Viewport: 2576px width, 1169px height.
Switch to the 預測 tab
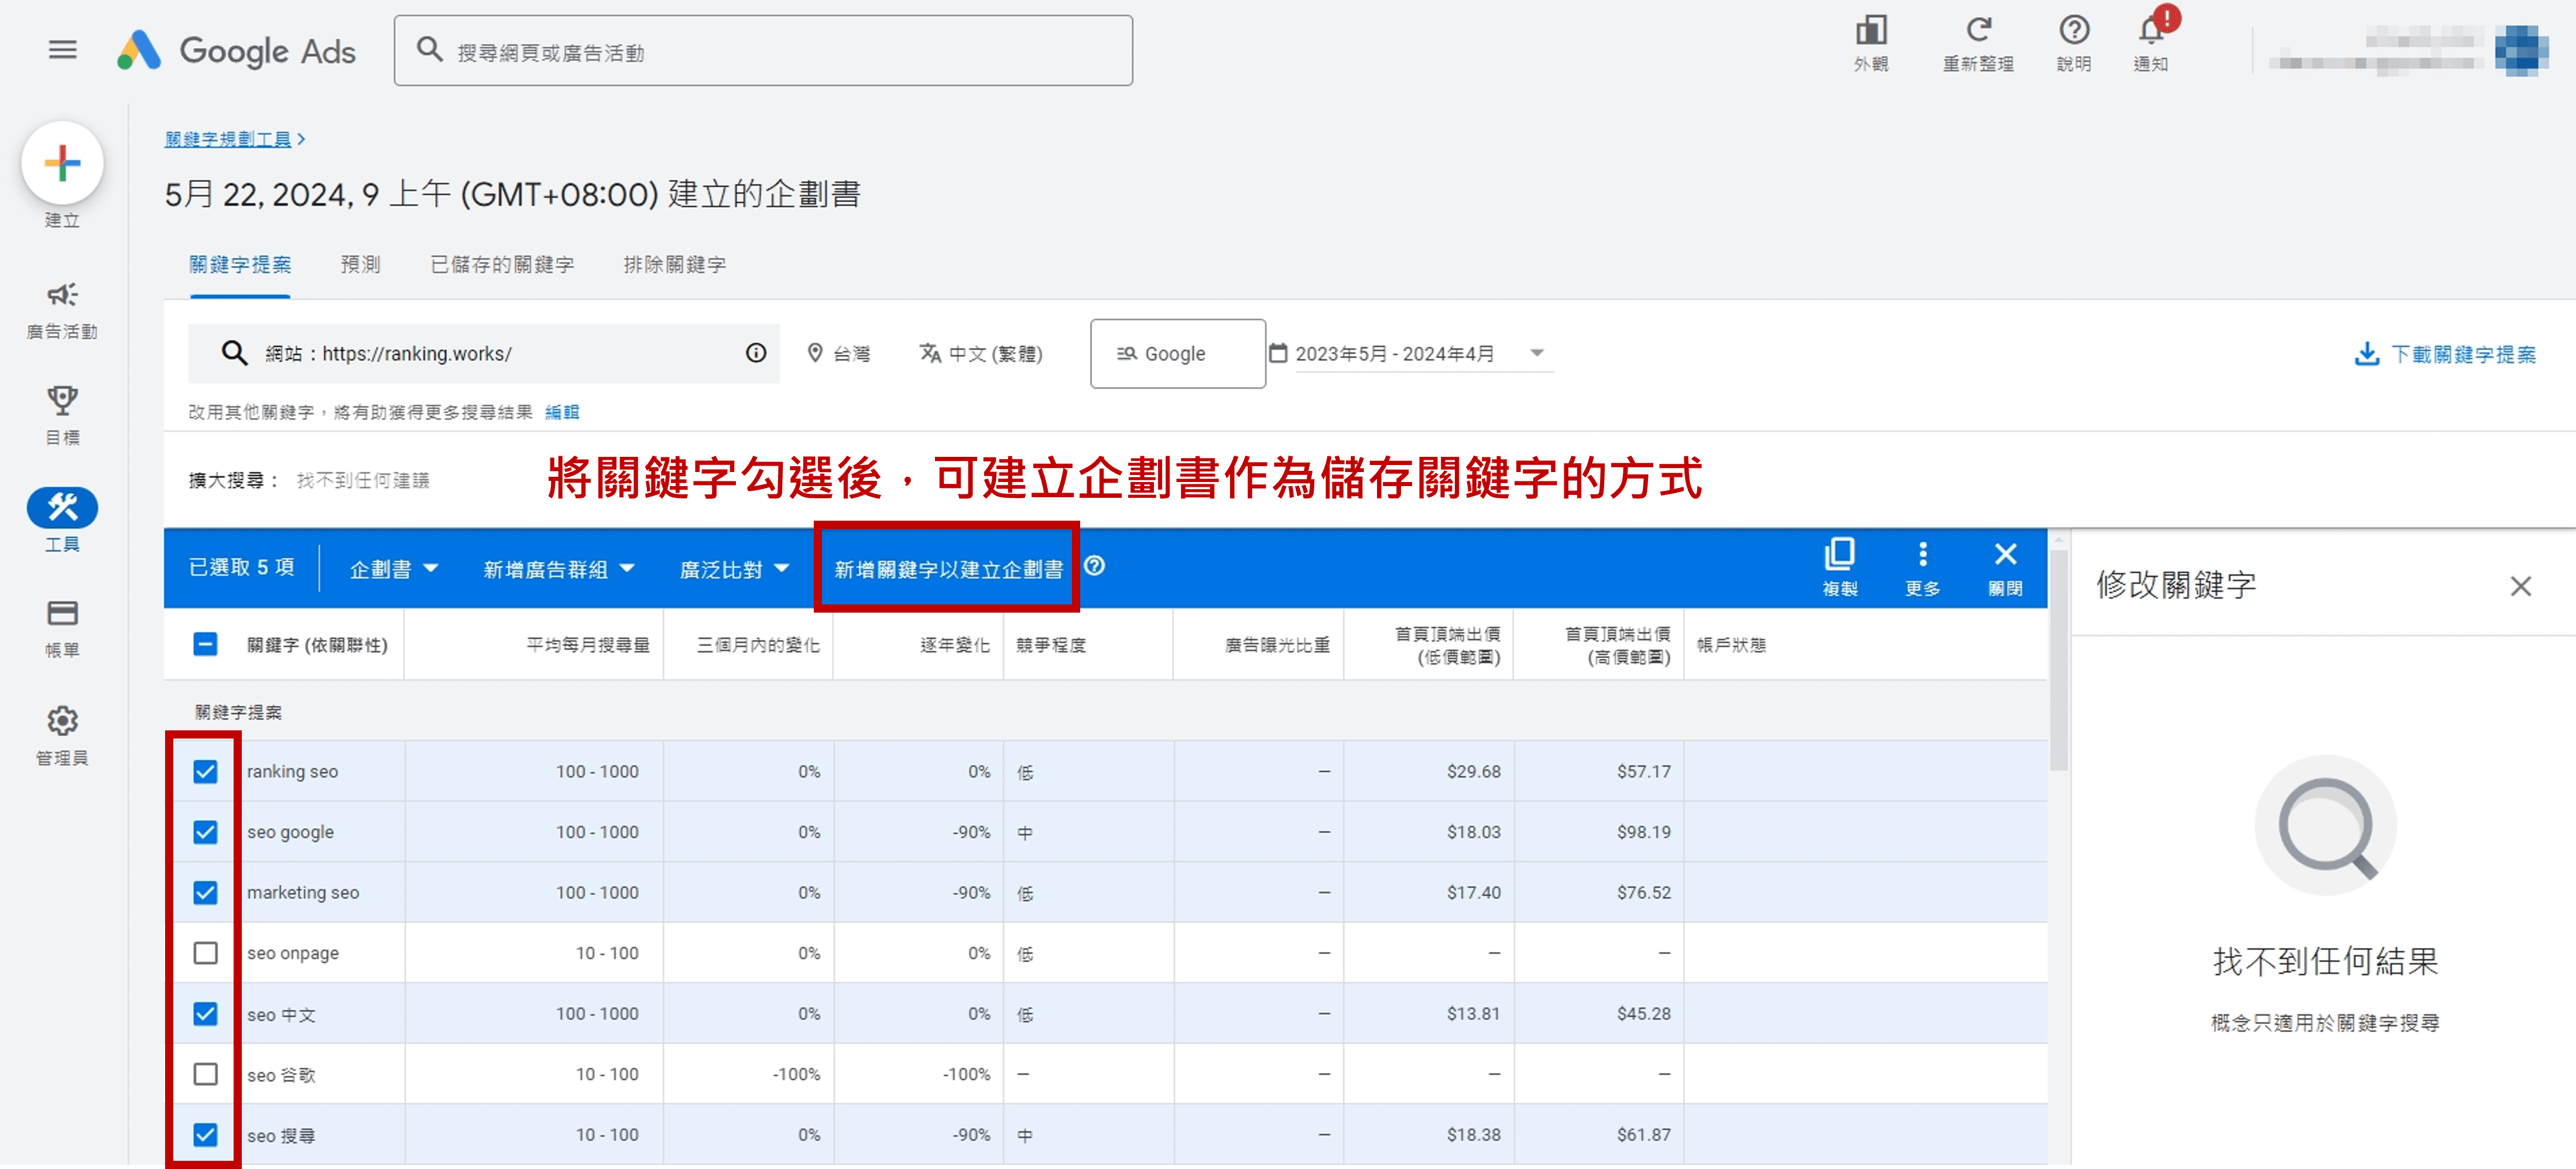360,264
